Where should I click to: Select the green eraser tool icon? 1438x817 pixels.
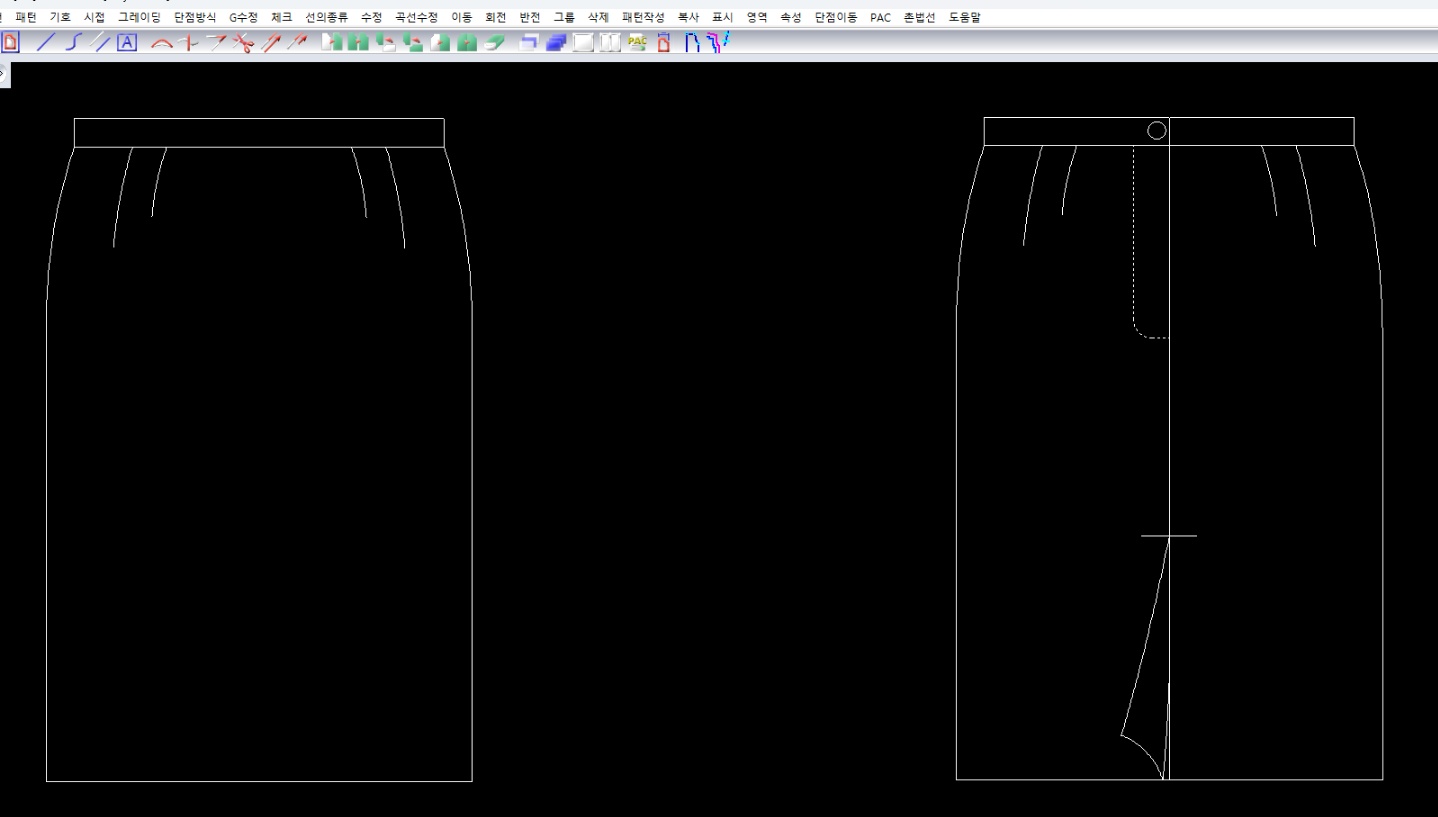click(x=495, y=42)
